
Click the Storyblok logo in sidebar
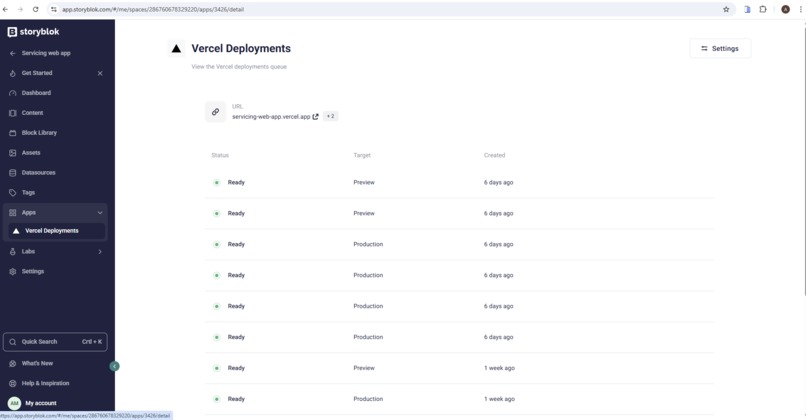[33, 32]
